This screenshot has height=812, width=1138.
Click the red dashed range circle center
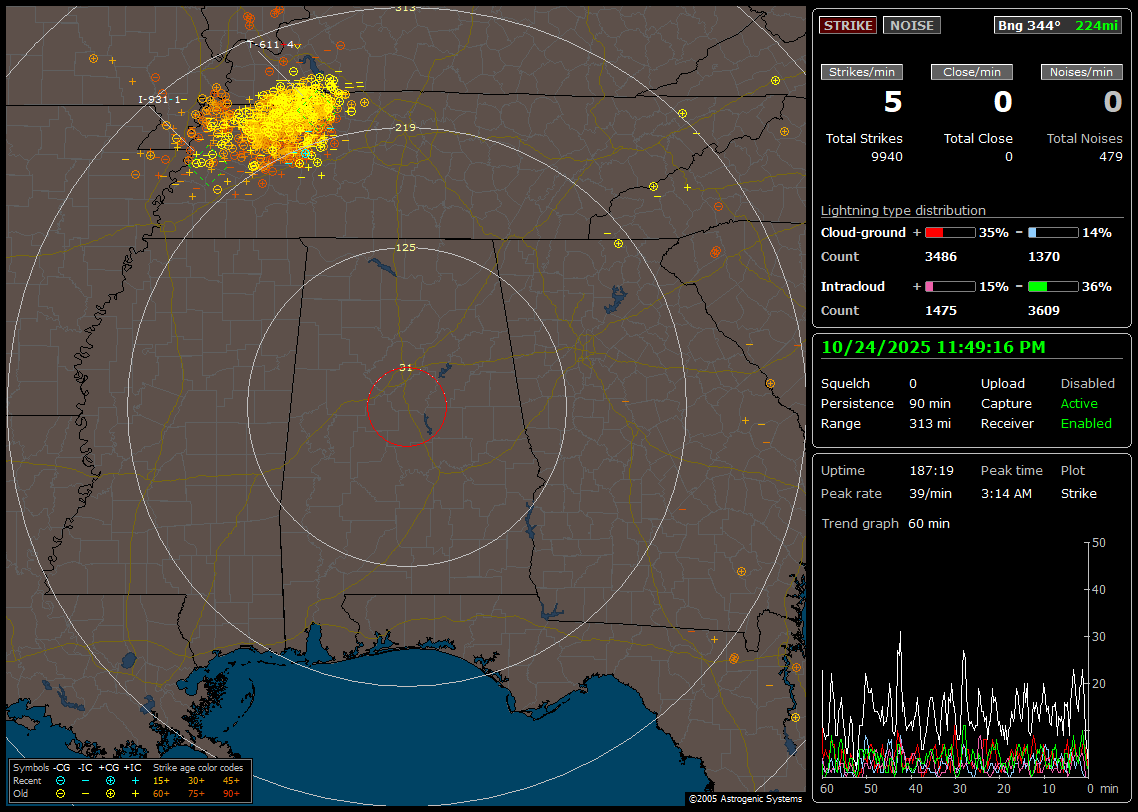click(406, 407)
